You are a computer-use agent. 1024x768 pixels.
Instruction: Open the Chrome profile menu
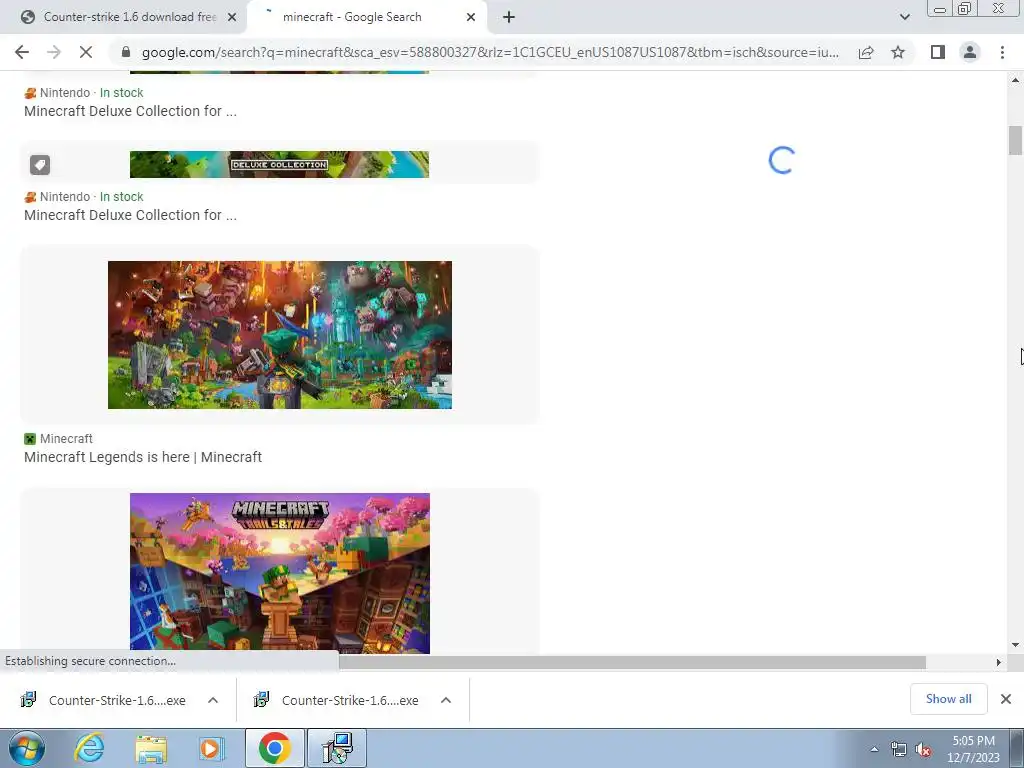970,52
